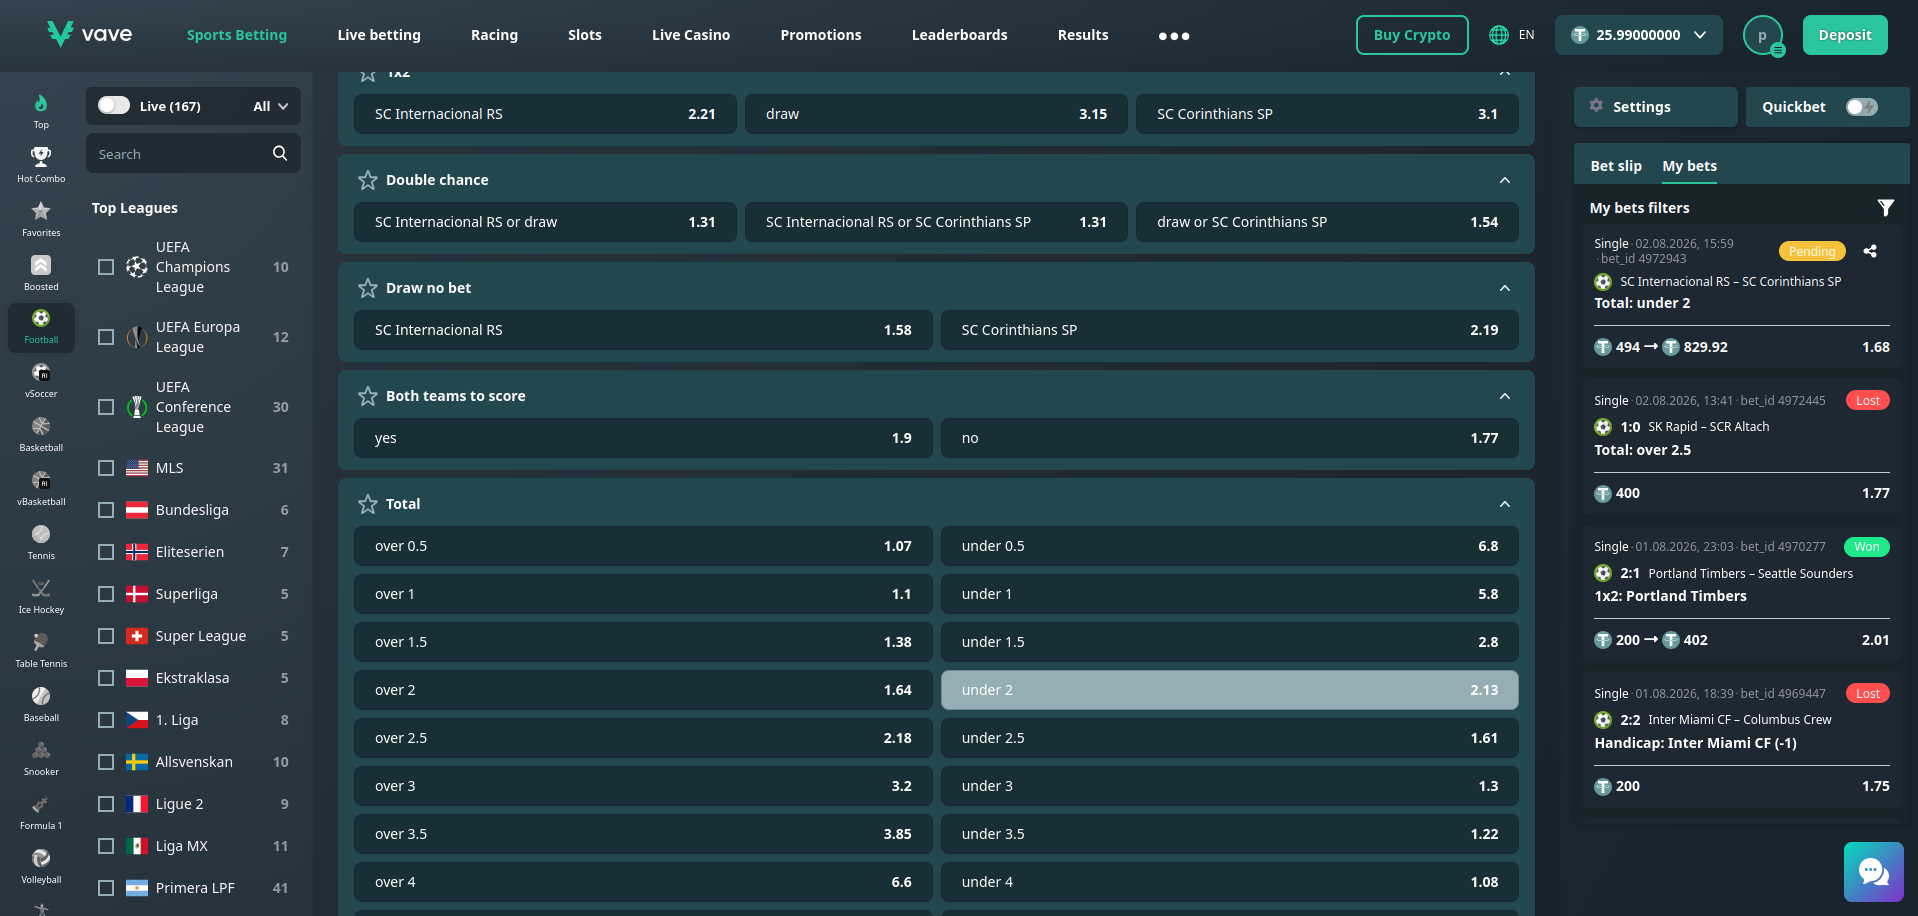Collapse the Double chance market

(1504, 180)
